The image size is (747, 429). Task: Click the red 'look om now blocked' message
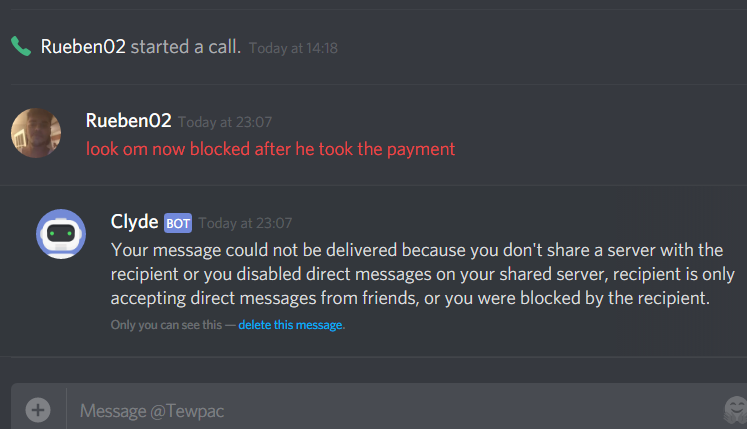[x=271, y=149]
